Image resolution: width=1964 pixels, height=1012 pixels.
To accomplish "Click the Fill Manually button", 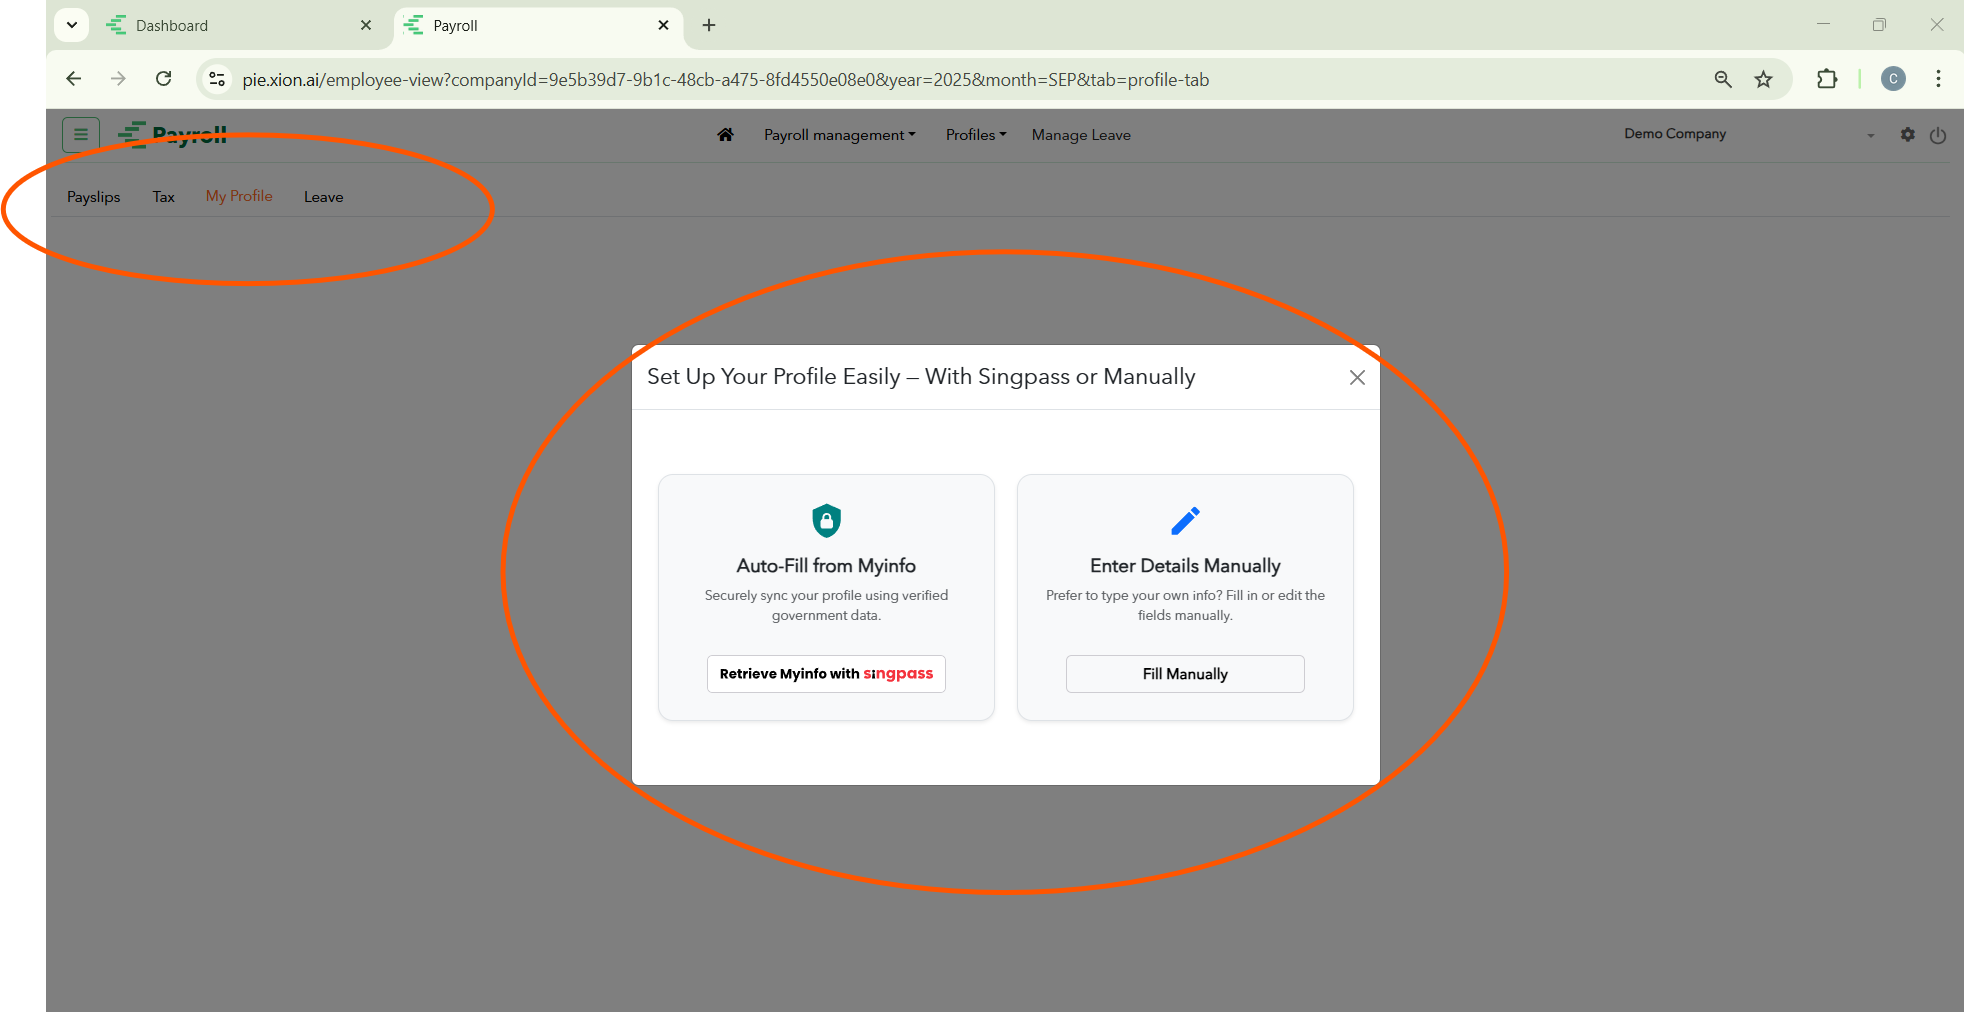I will [1185, 674].
